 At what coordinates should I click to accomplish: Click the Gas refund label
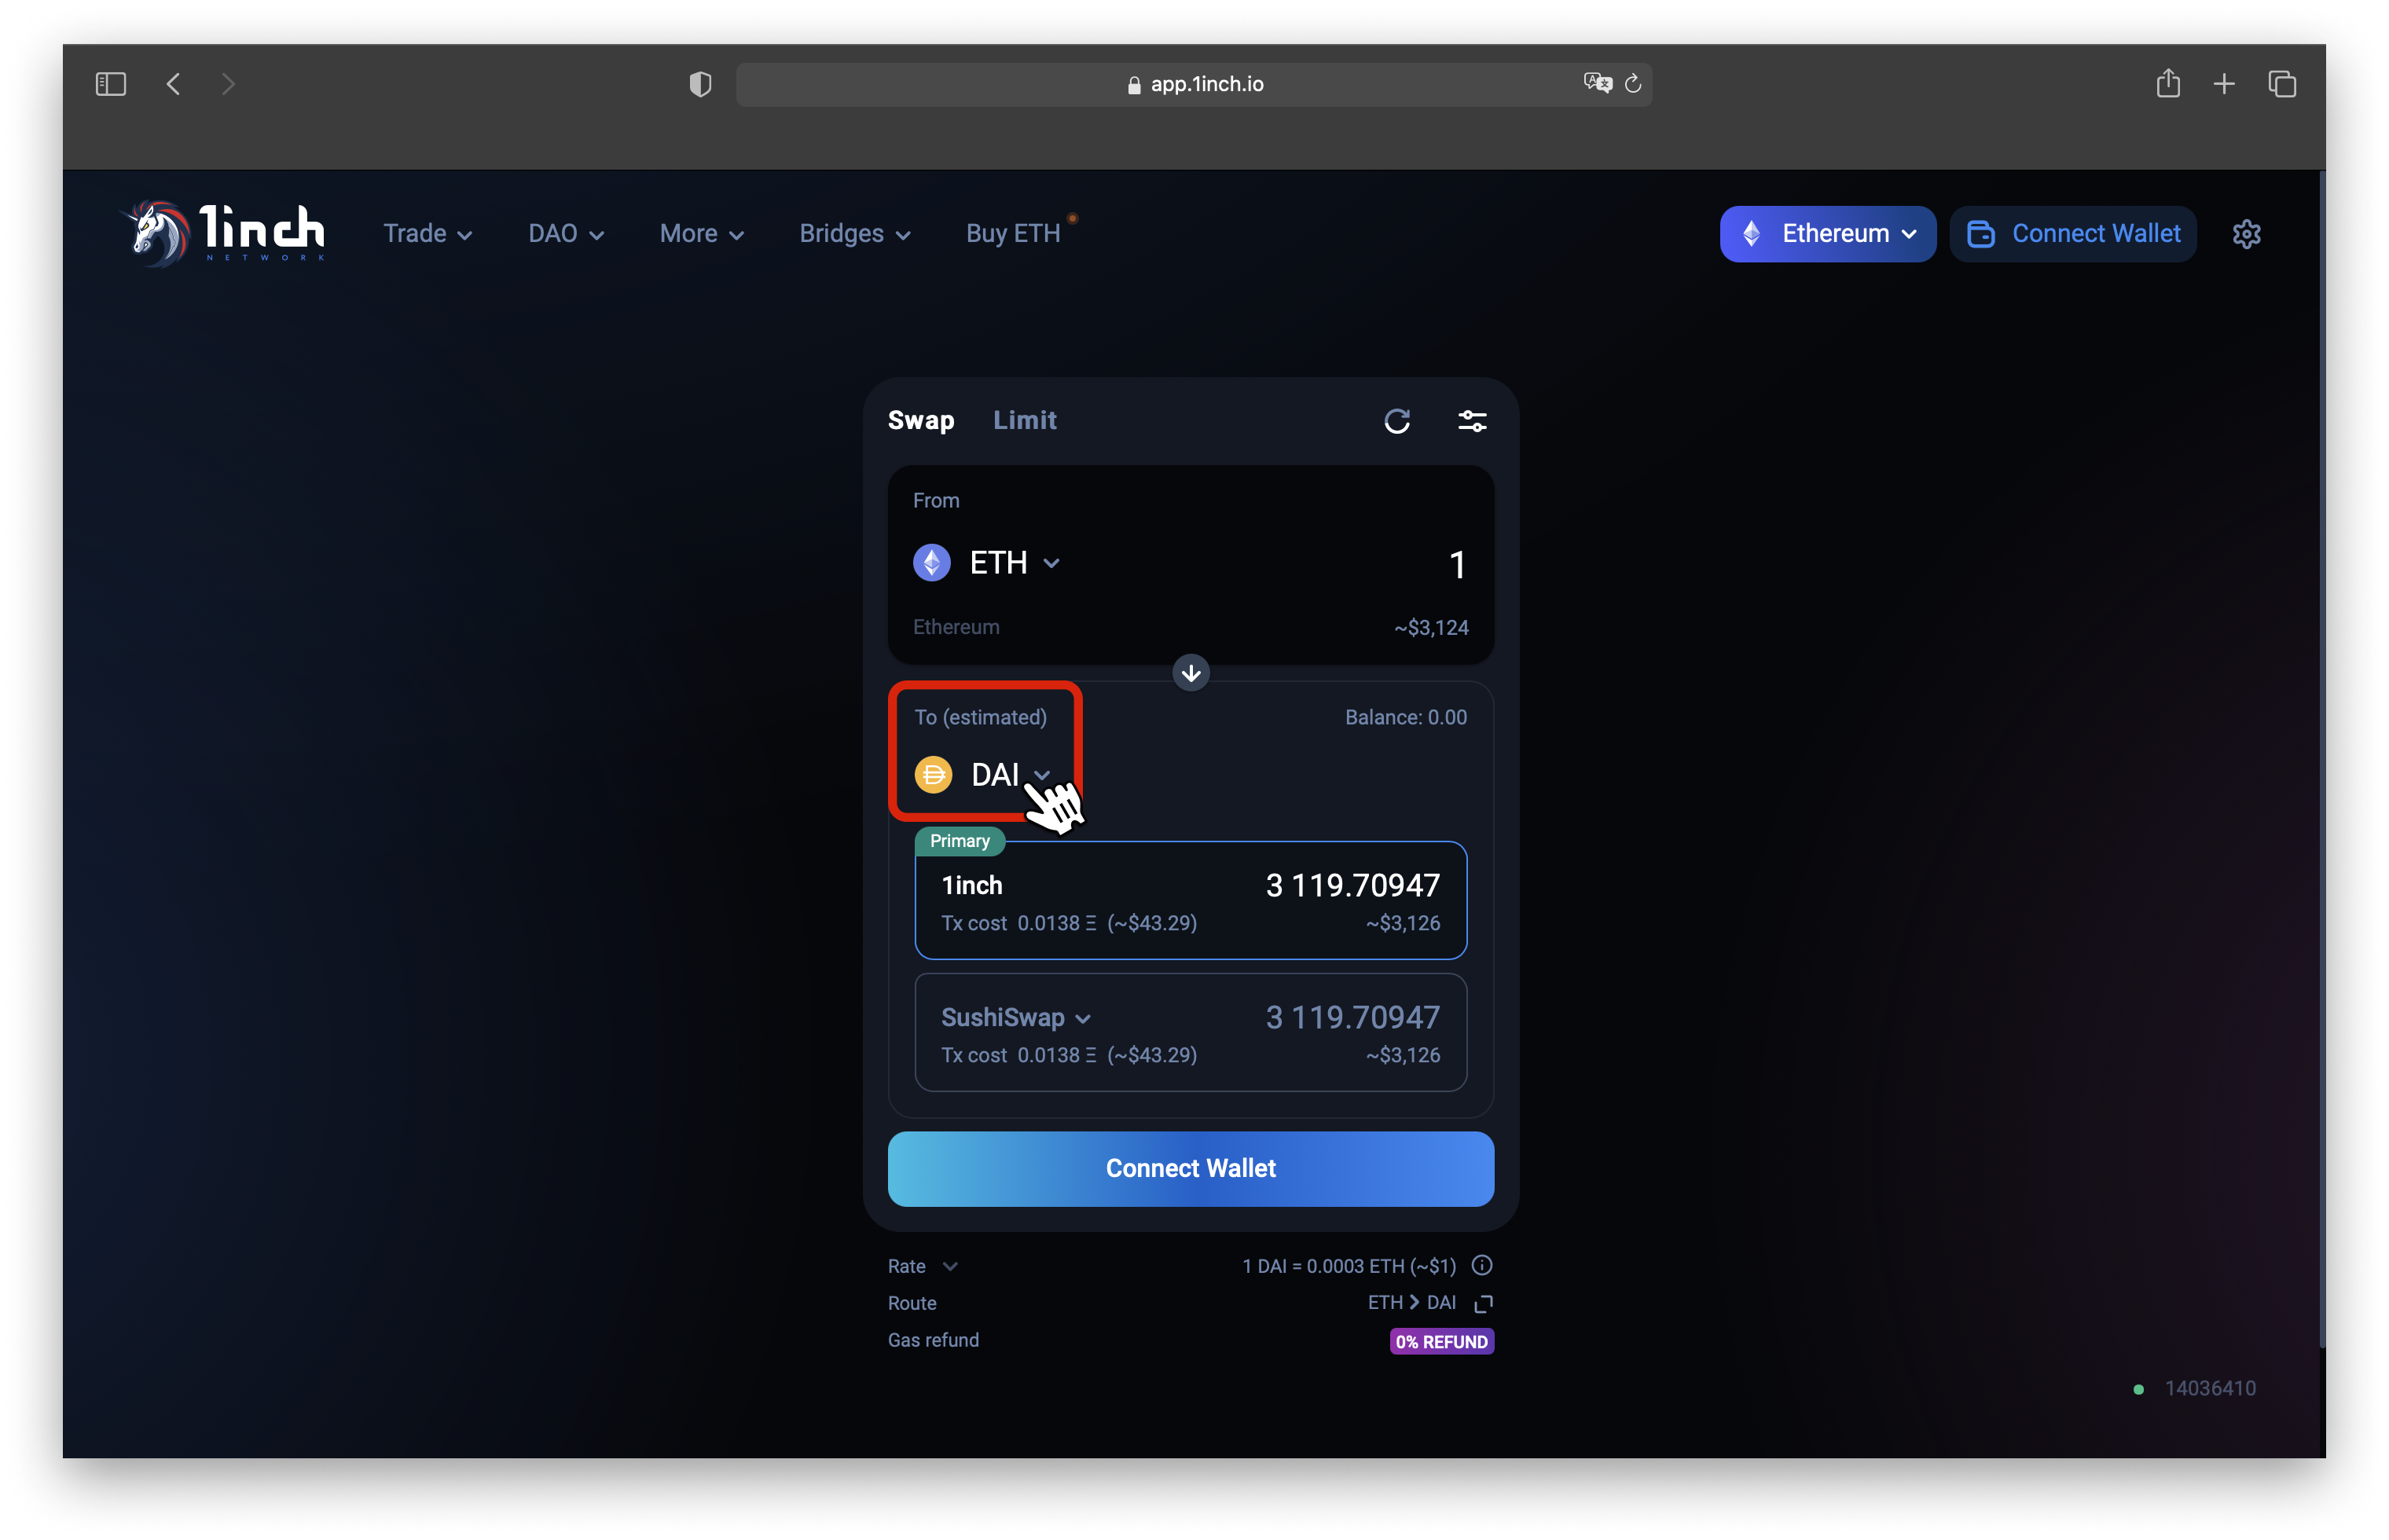pos(933,1340)
